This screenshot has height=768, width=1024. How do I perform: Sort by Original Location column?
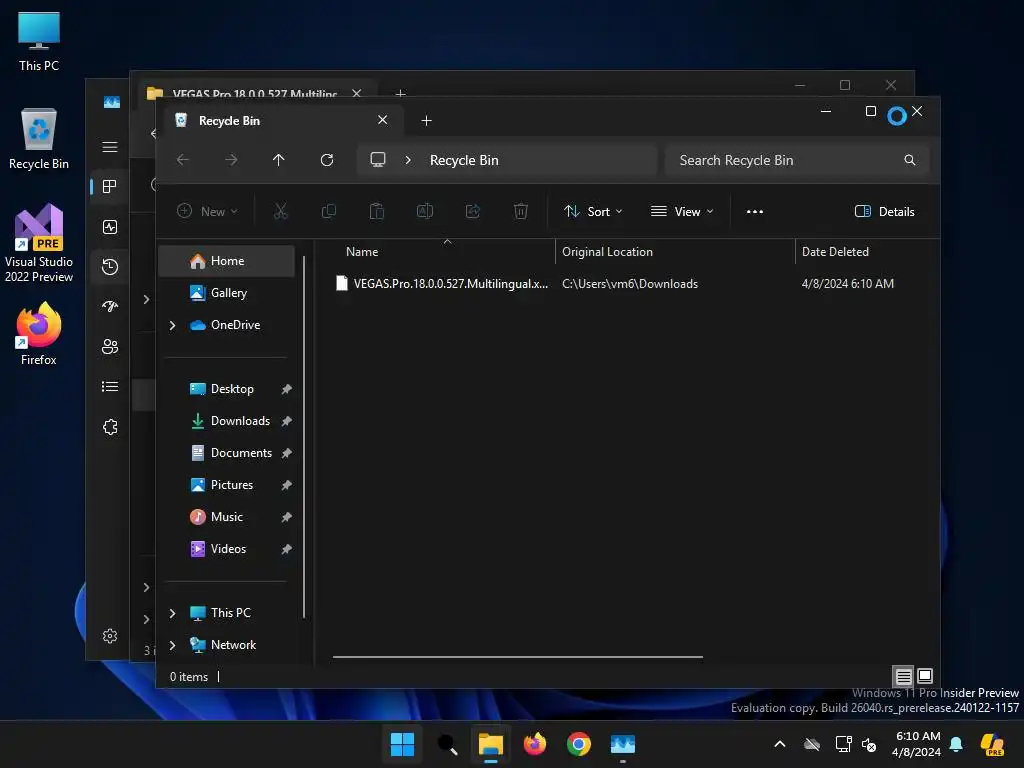pyautogui.click(x=675, y=251)
